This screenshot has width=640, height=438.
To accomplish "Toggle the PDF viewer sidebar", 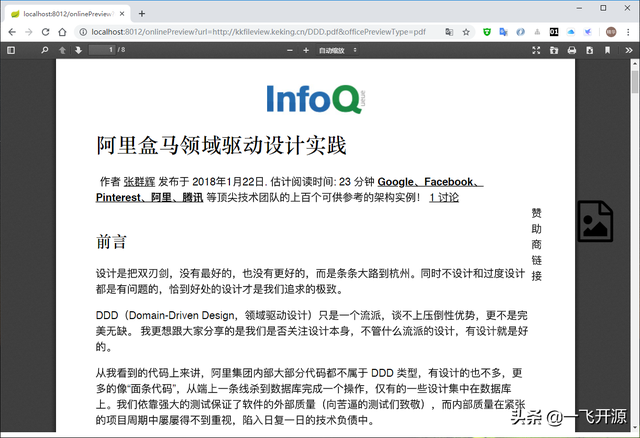I will point(11,50).
